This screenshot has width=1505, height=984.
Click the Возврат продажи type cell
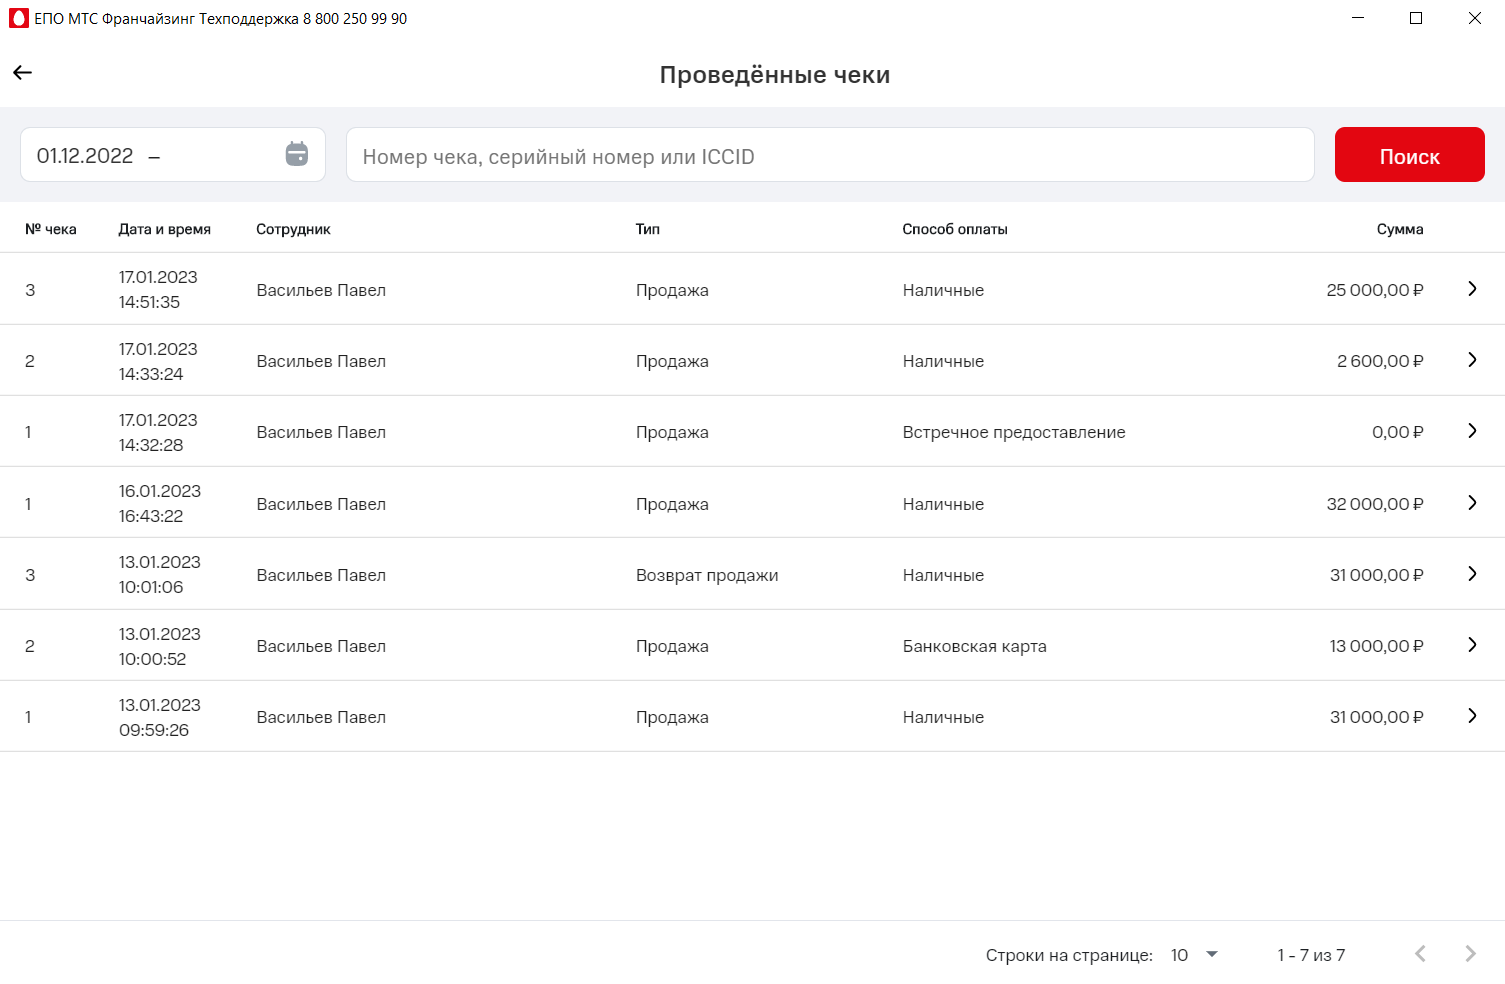[707, 575]
